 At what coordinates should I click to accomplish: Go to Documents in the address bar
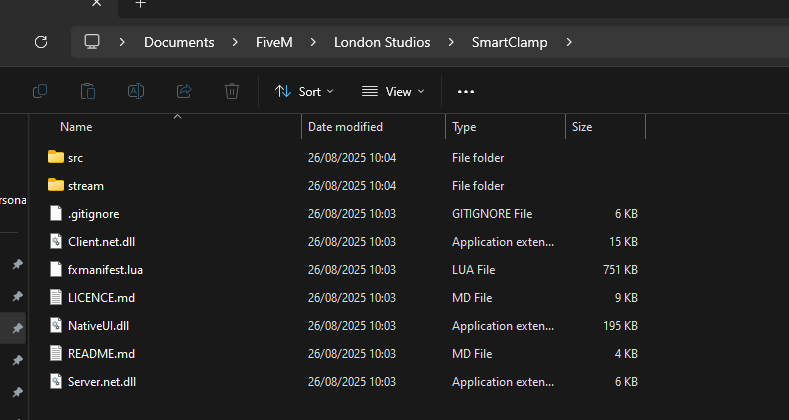point(179,42)
